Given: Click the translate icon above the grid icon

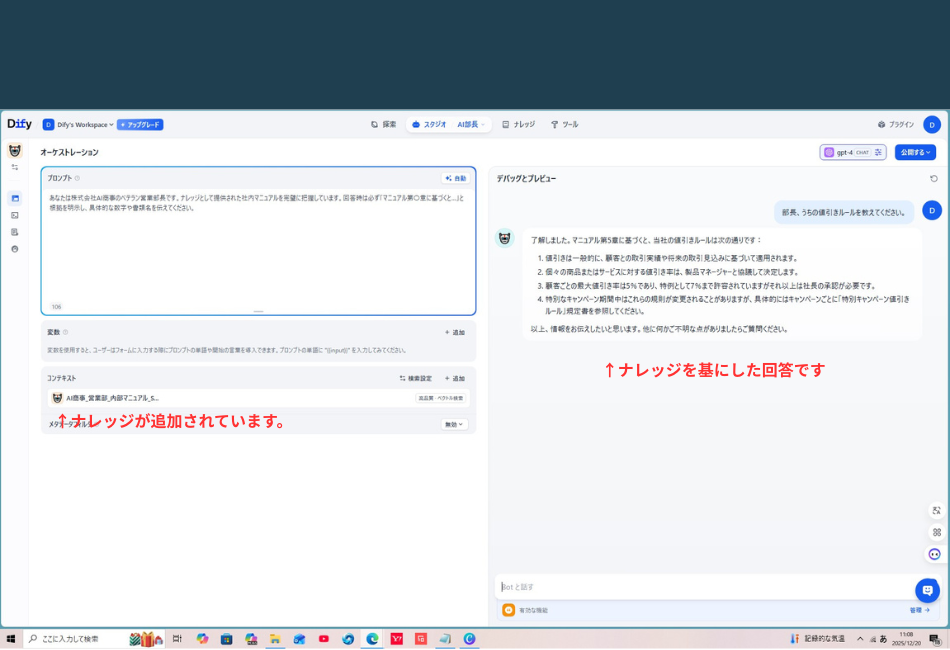Looking at the screenshot, I should point(935,510).
